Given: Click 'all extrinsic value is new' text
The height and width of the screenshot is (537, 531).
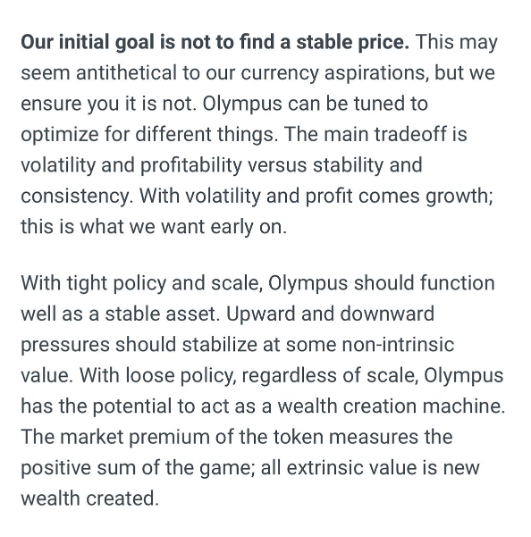Looking at the screenshot, I should (x=370, y=467).
